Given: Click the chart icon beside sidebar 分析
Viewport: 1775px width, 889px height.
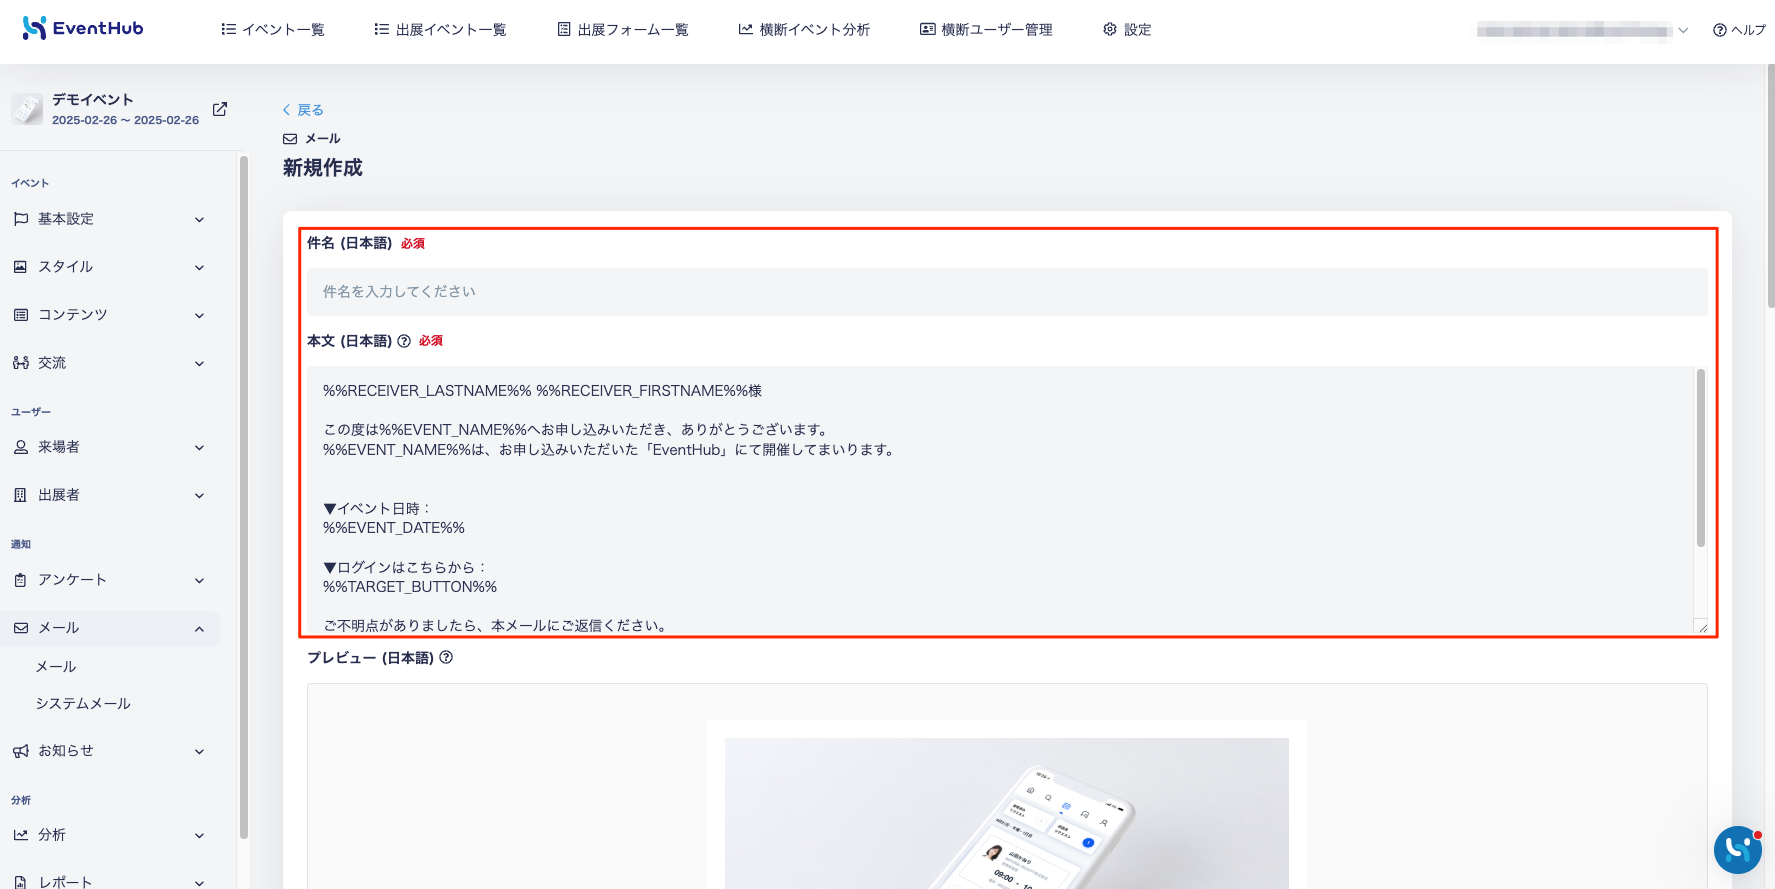Looking at the screenshot, I should pos(21,835).
